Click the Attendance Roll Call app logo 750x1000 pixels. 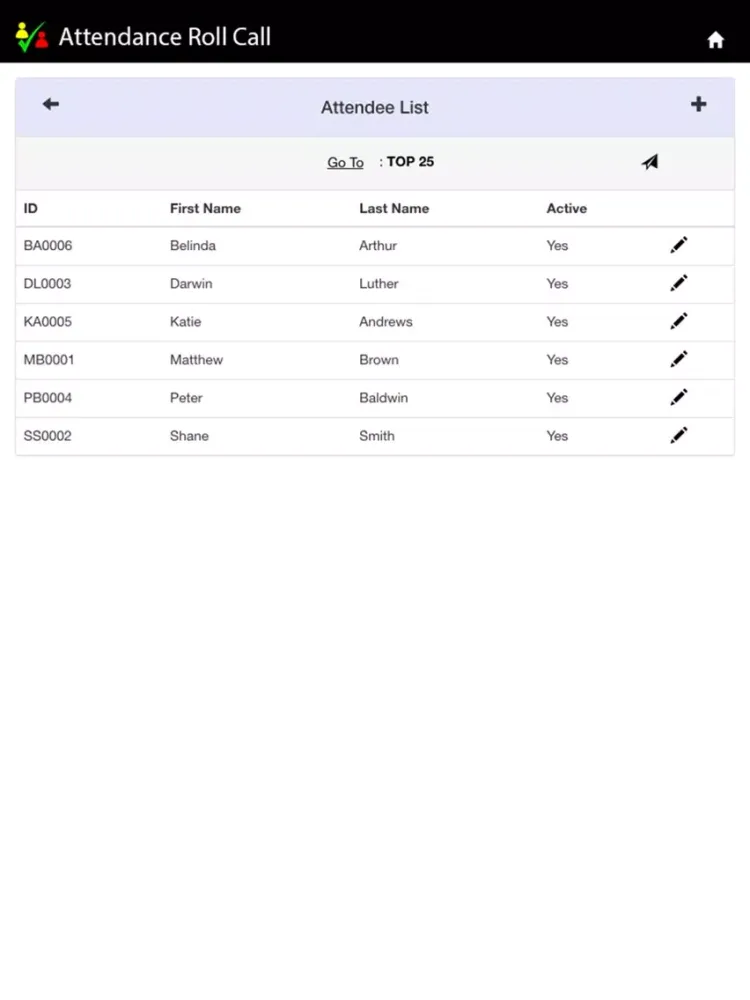click(32, 37)
